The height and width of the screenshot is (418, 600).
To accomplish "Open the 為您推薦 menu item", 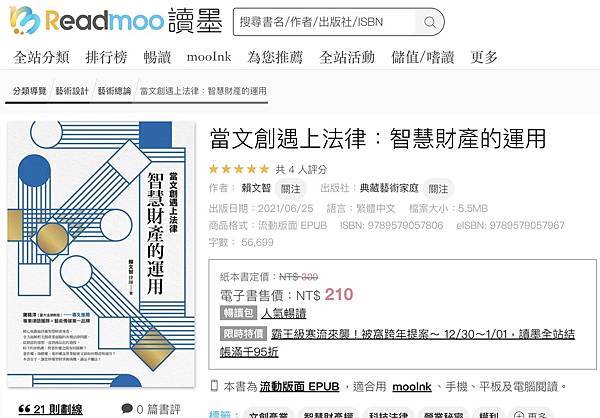I will click(275, 57).
